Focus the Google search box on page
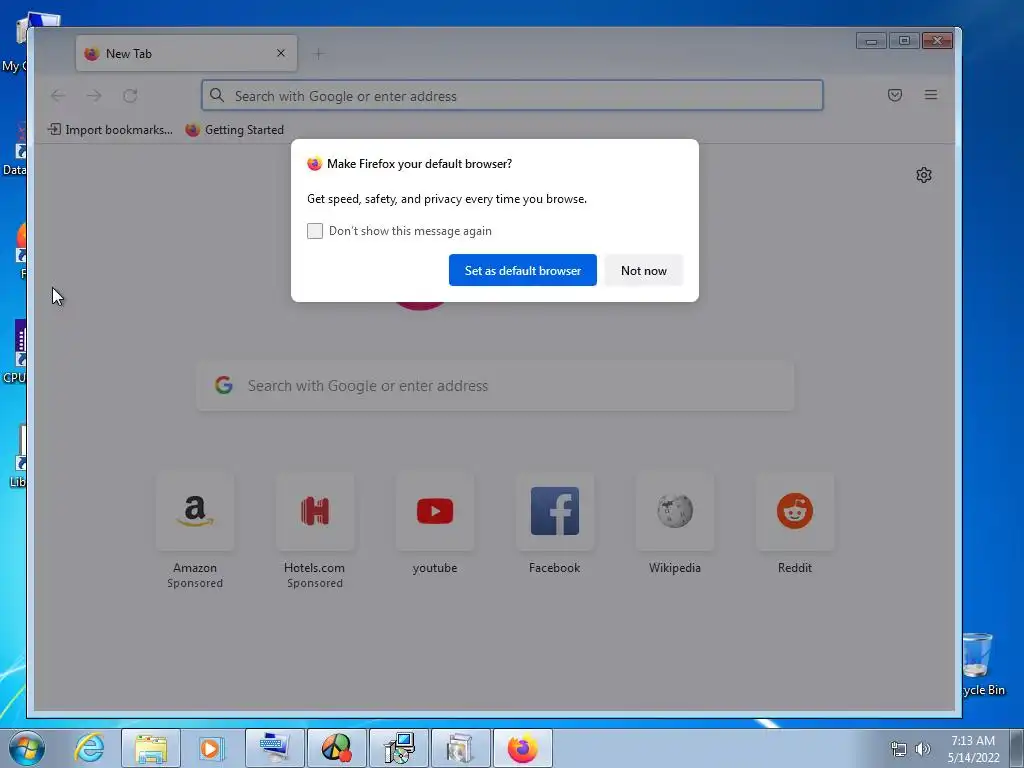Image resolution: width=1024 pixels, height=768 pixels. click(495, 386)
